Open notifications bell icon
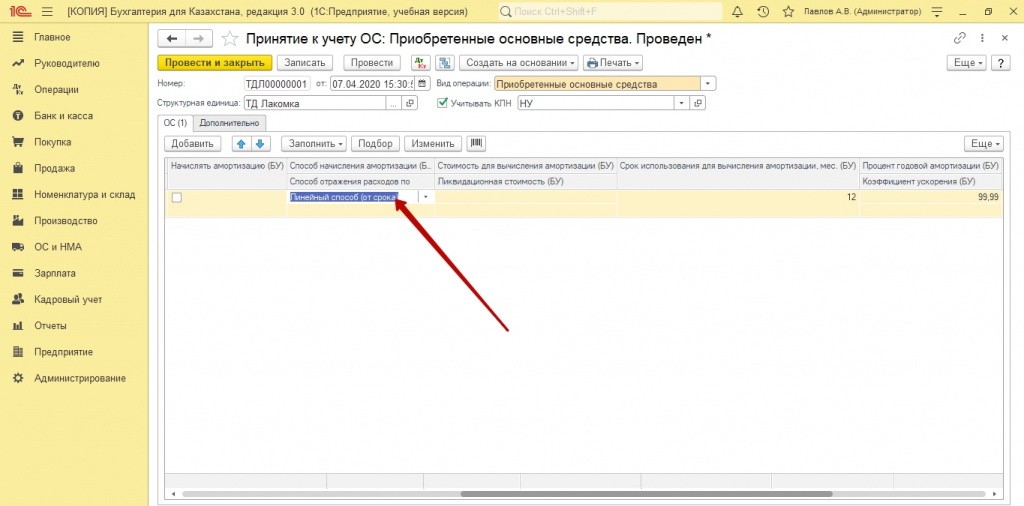1024x506 pixels. pyautogui.click(x=737, y=12)
